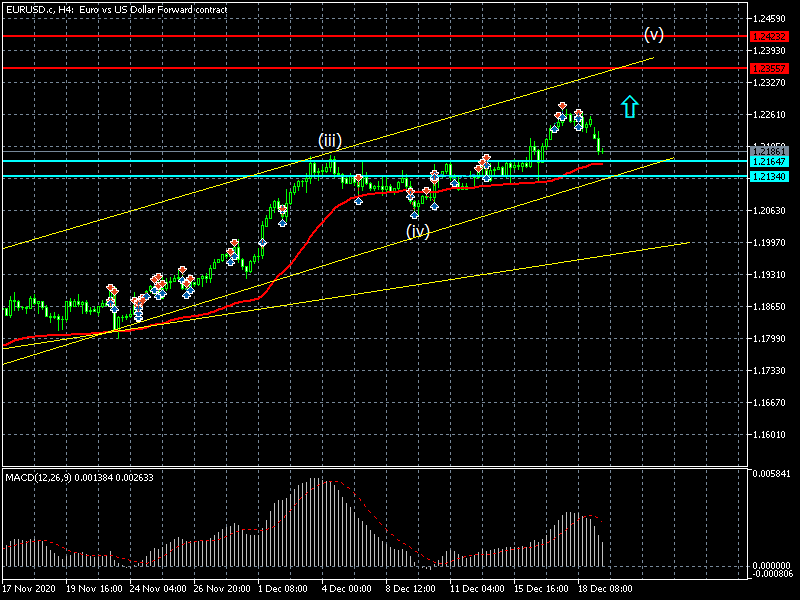Image resolution: width=800 pixels, height=600 pixels.
Task: Click the gray 1.21861 current price tag
Action: [769, 151]
